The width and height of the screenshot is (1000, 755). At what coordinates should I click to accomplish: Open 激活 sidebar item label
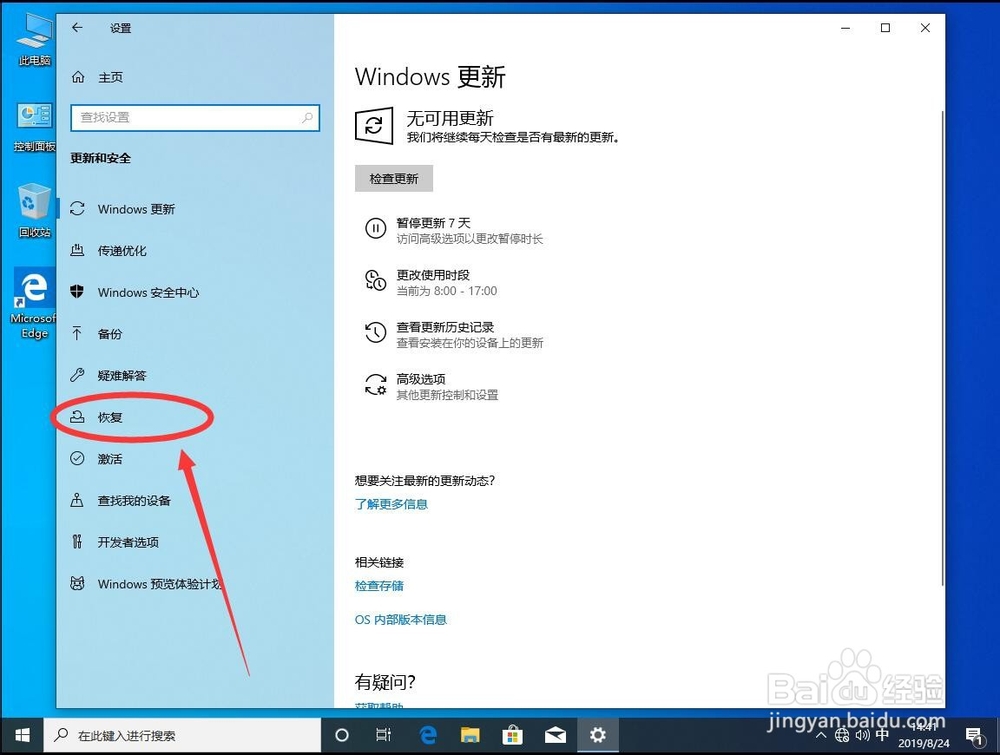pyautogui.click(x=110, y=459)
